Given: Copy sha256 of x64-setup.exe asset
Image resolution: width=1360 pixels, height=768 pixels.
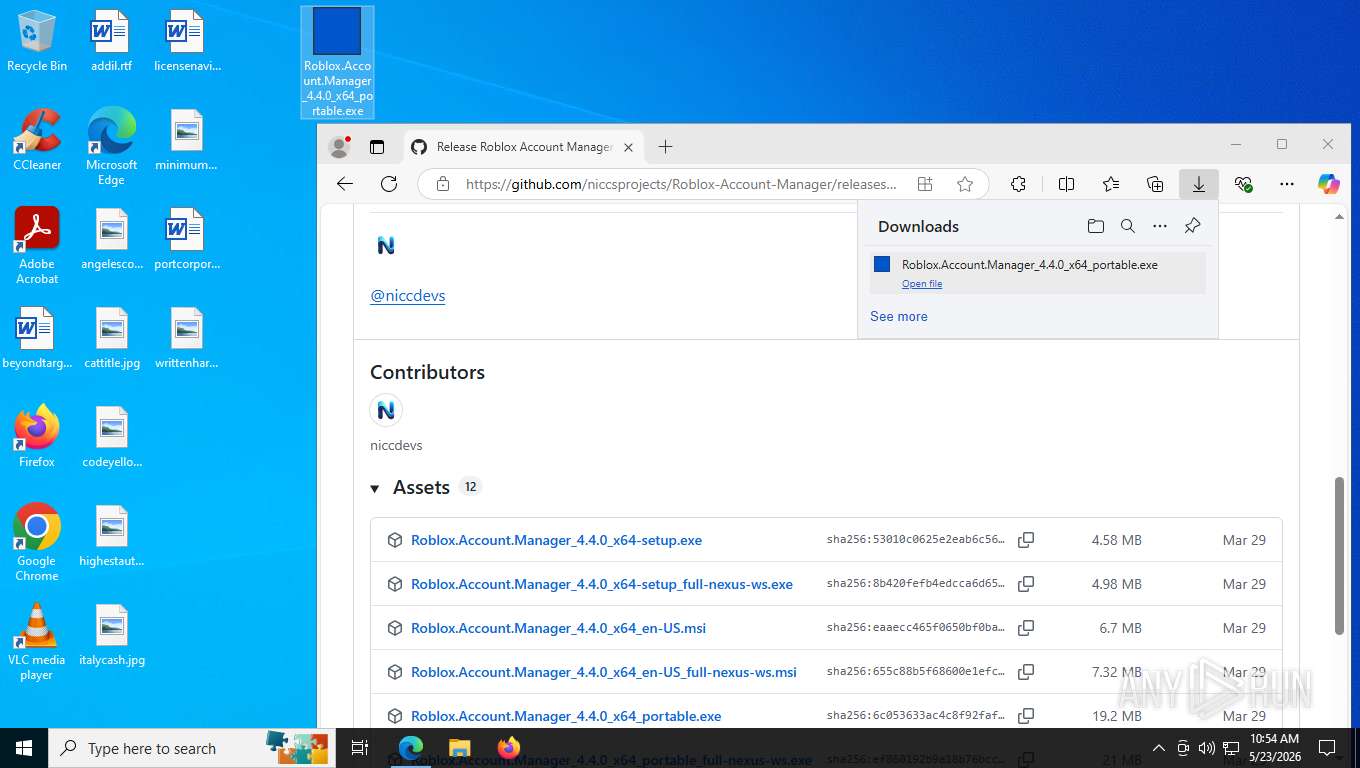Looking at the screenshot, I should pos(1026,540).
